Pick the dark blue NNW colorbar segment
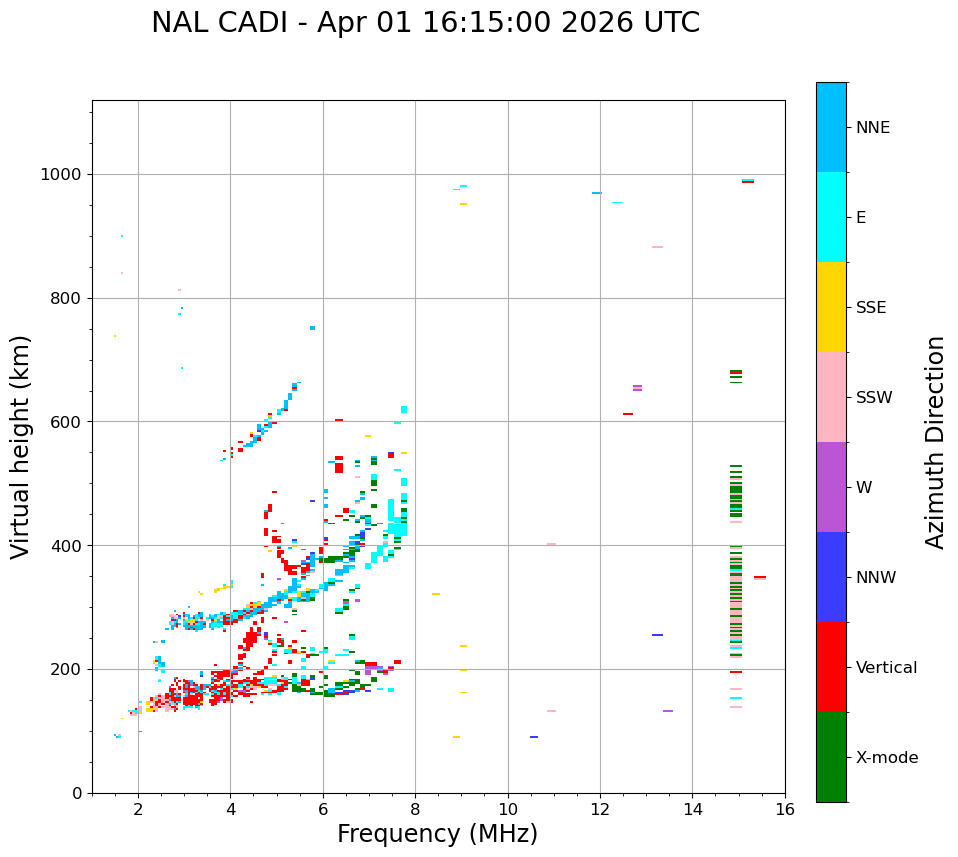958x857 pixels. click(x=831, y=577)
